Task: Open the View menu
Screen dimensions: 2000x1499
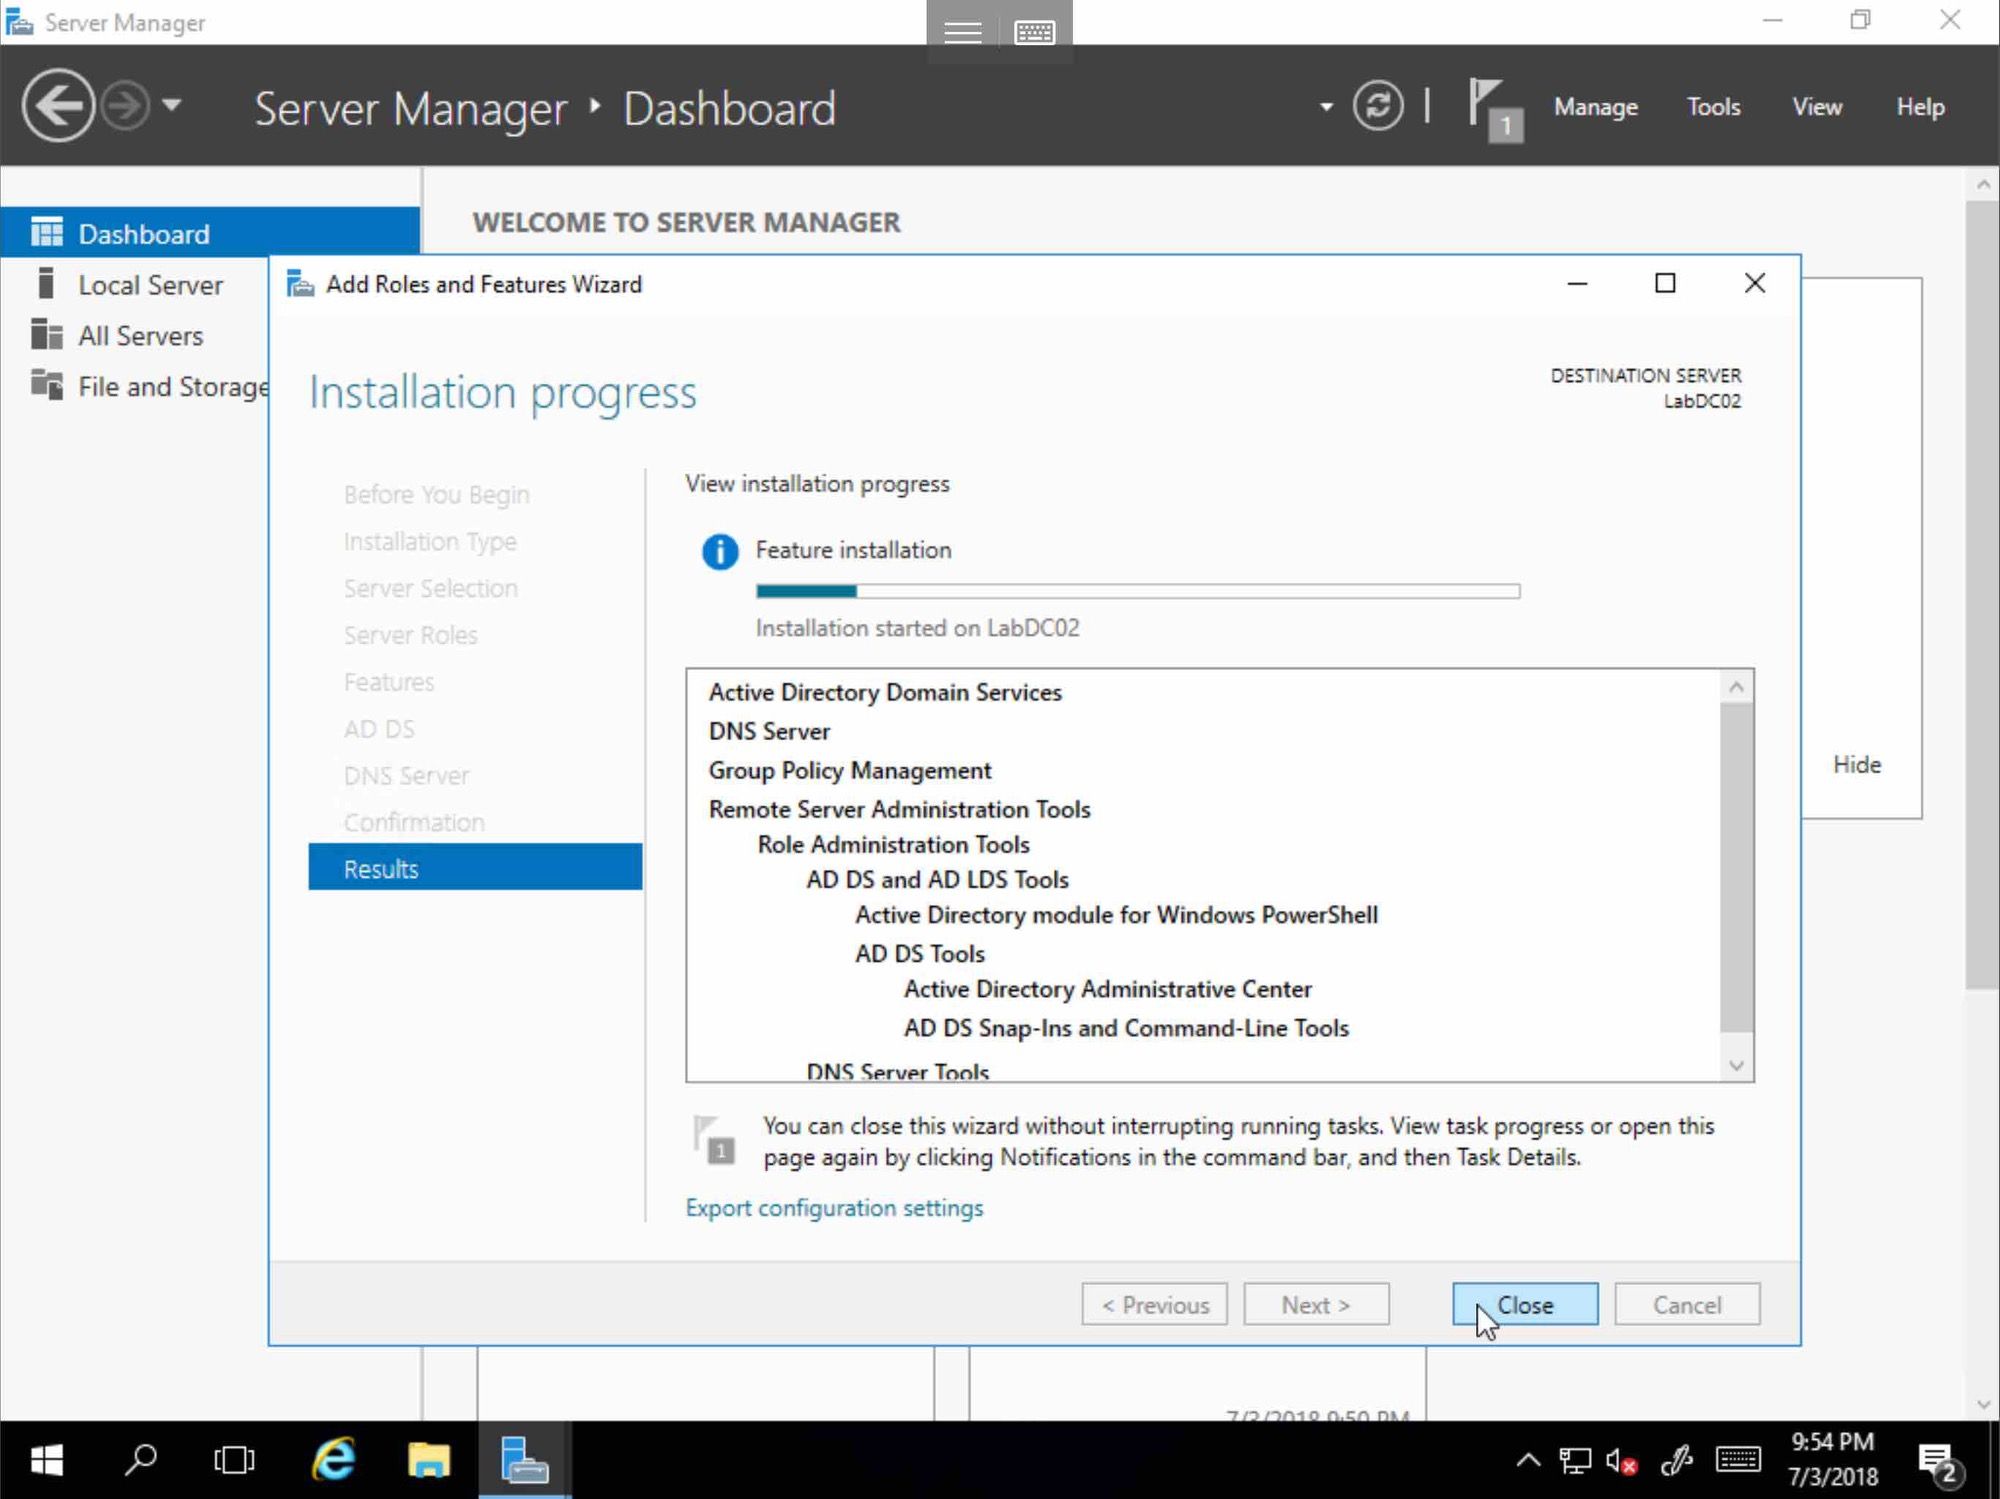Action: coord(1816,107)
